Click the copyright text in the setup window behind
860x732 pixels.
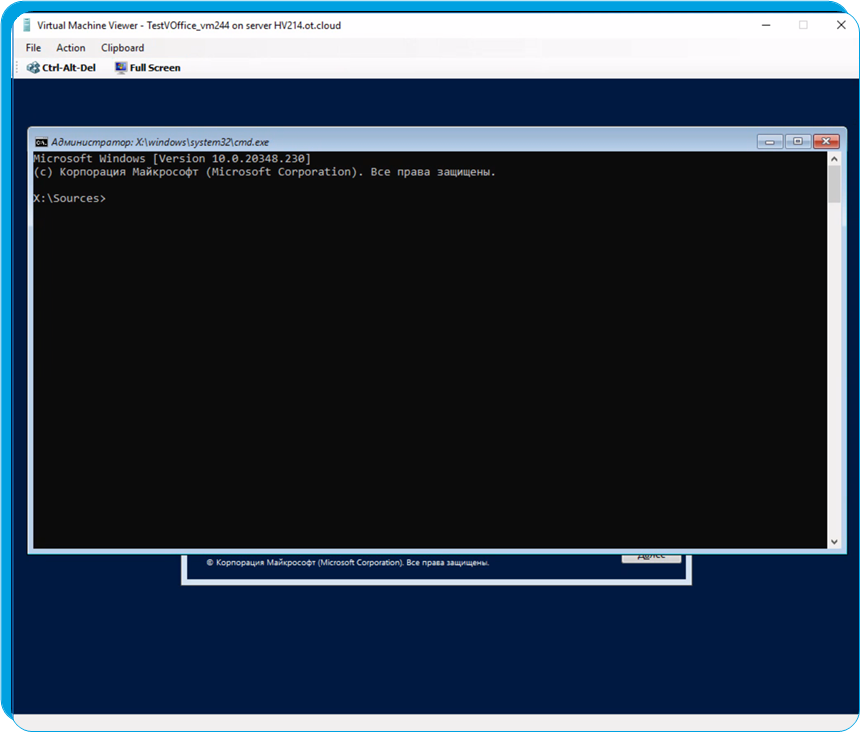(348, 563)
